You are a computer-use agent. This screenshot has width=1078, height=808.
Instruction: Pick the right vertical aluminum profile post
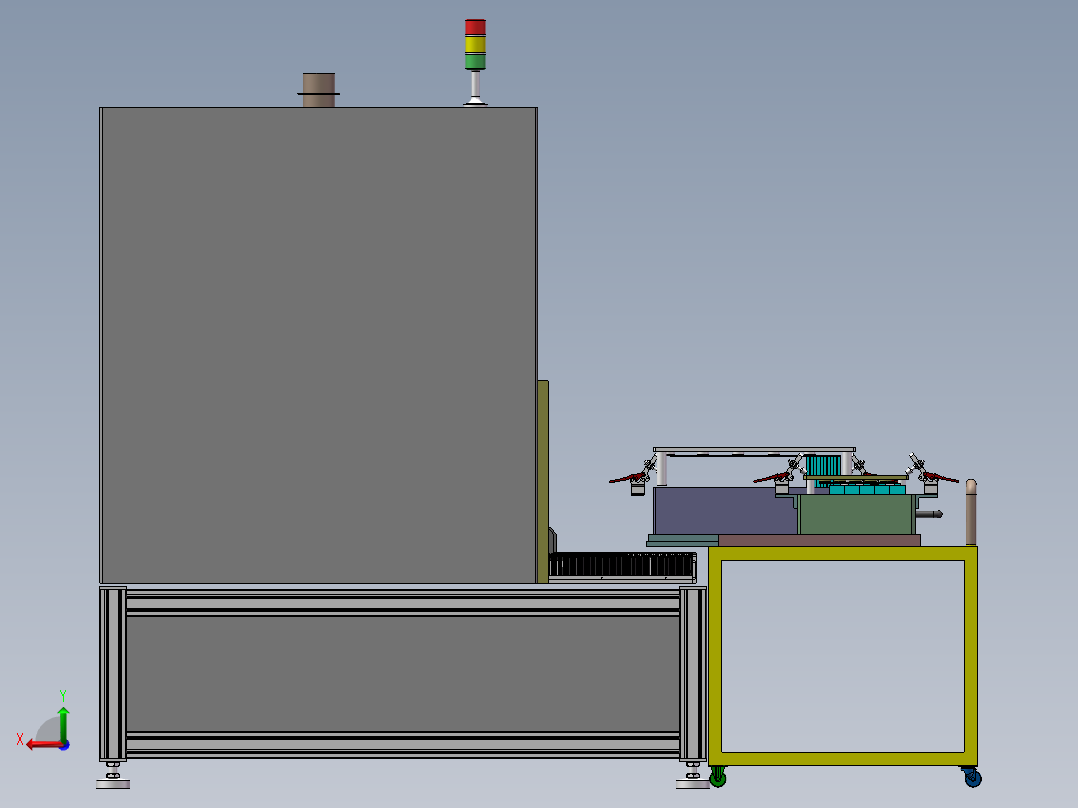pyautogui.click(x=692, y=673)
